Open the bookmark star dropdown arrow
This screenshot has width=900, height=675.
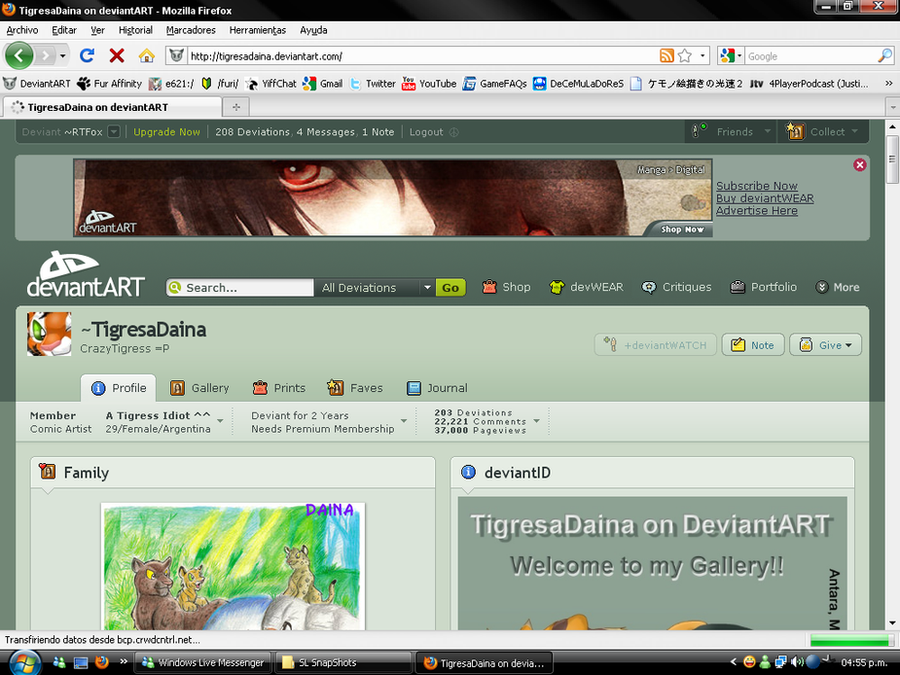(x=702, y=56)
